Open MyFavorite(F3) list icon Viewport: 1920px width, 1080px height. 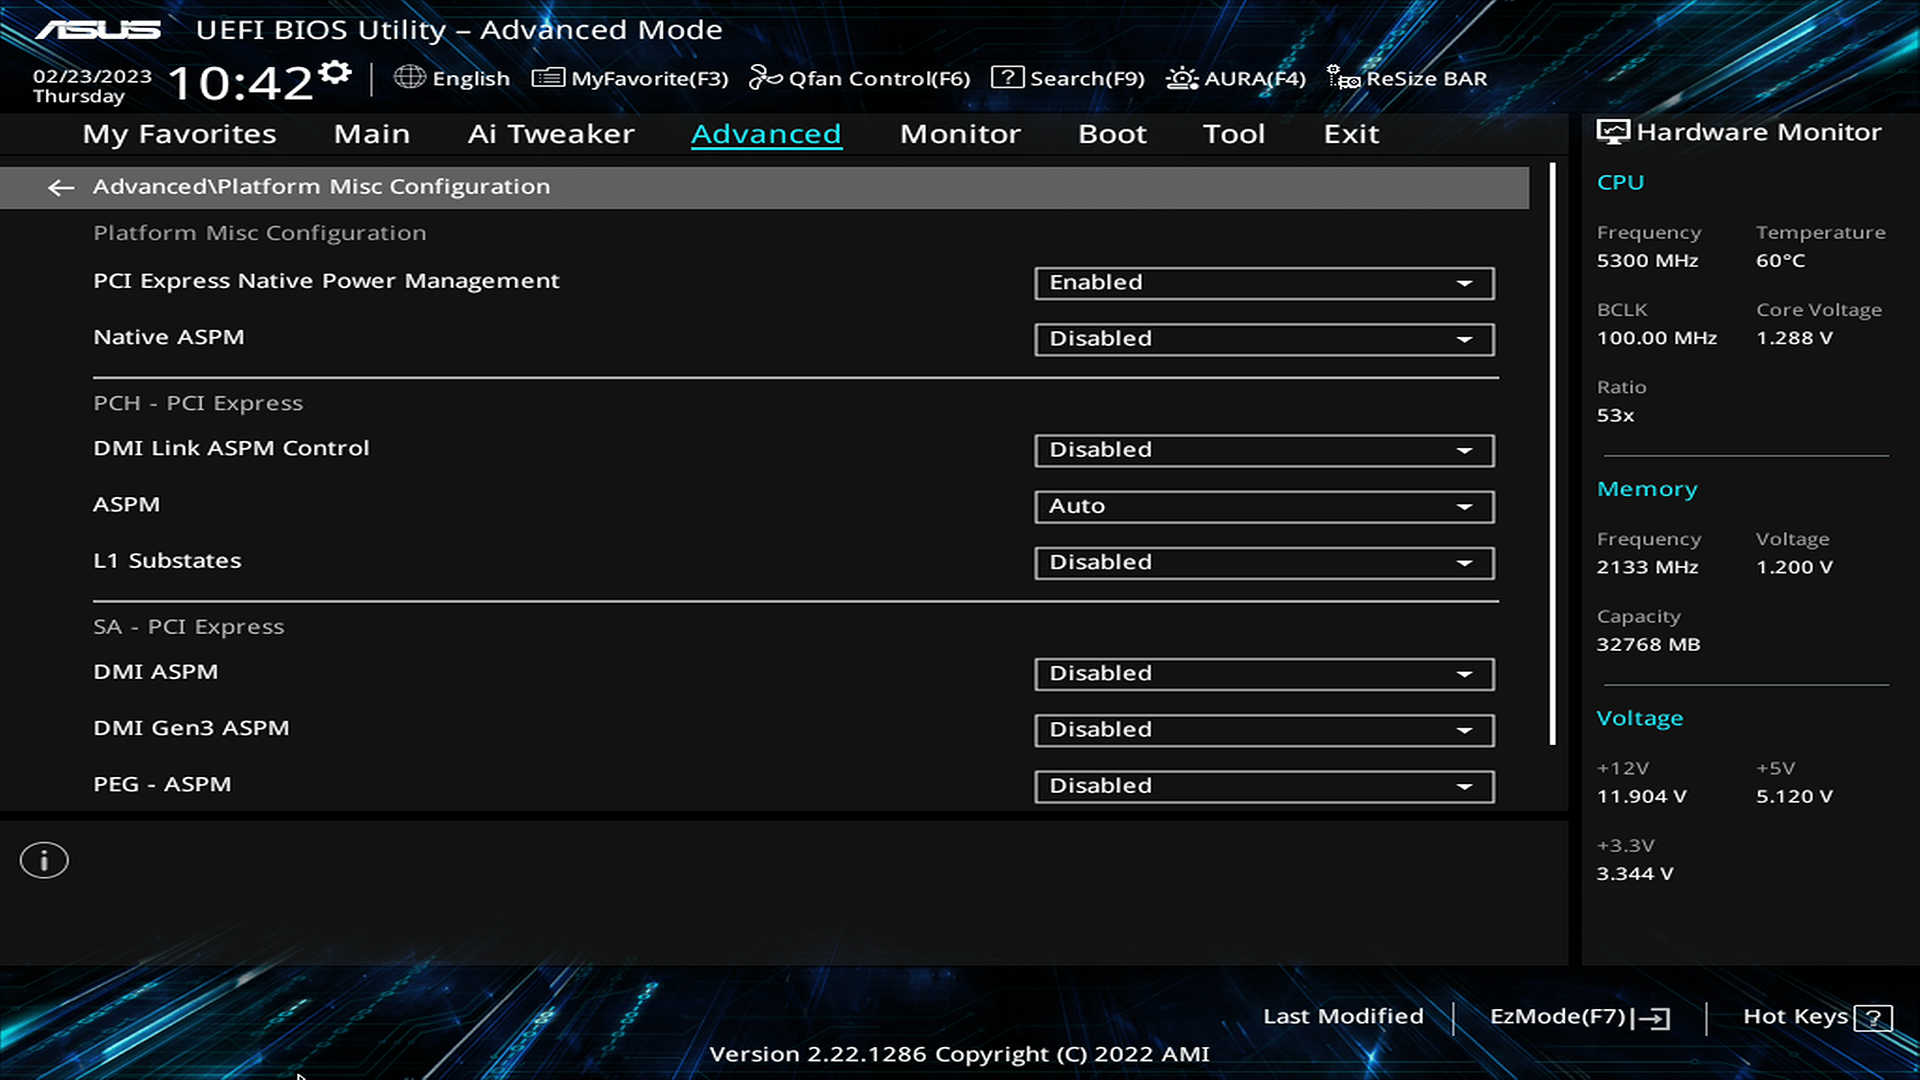(547, 78)
